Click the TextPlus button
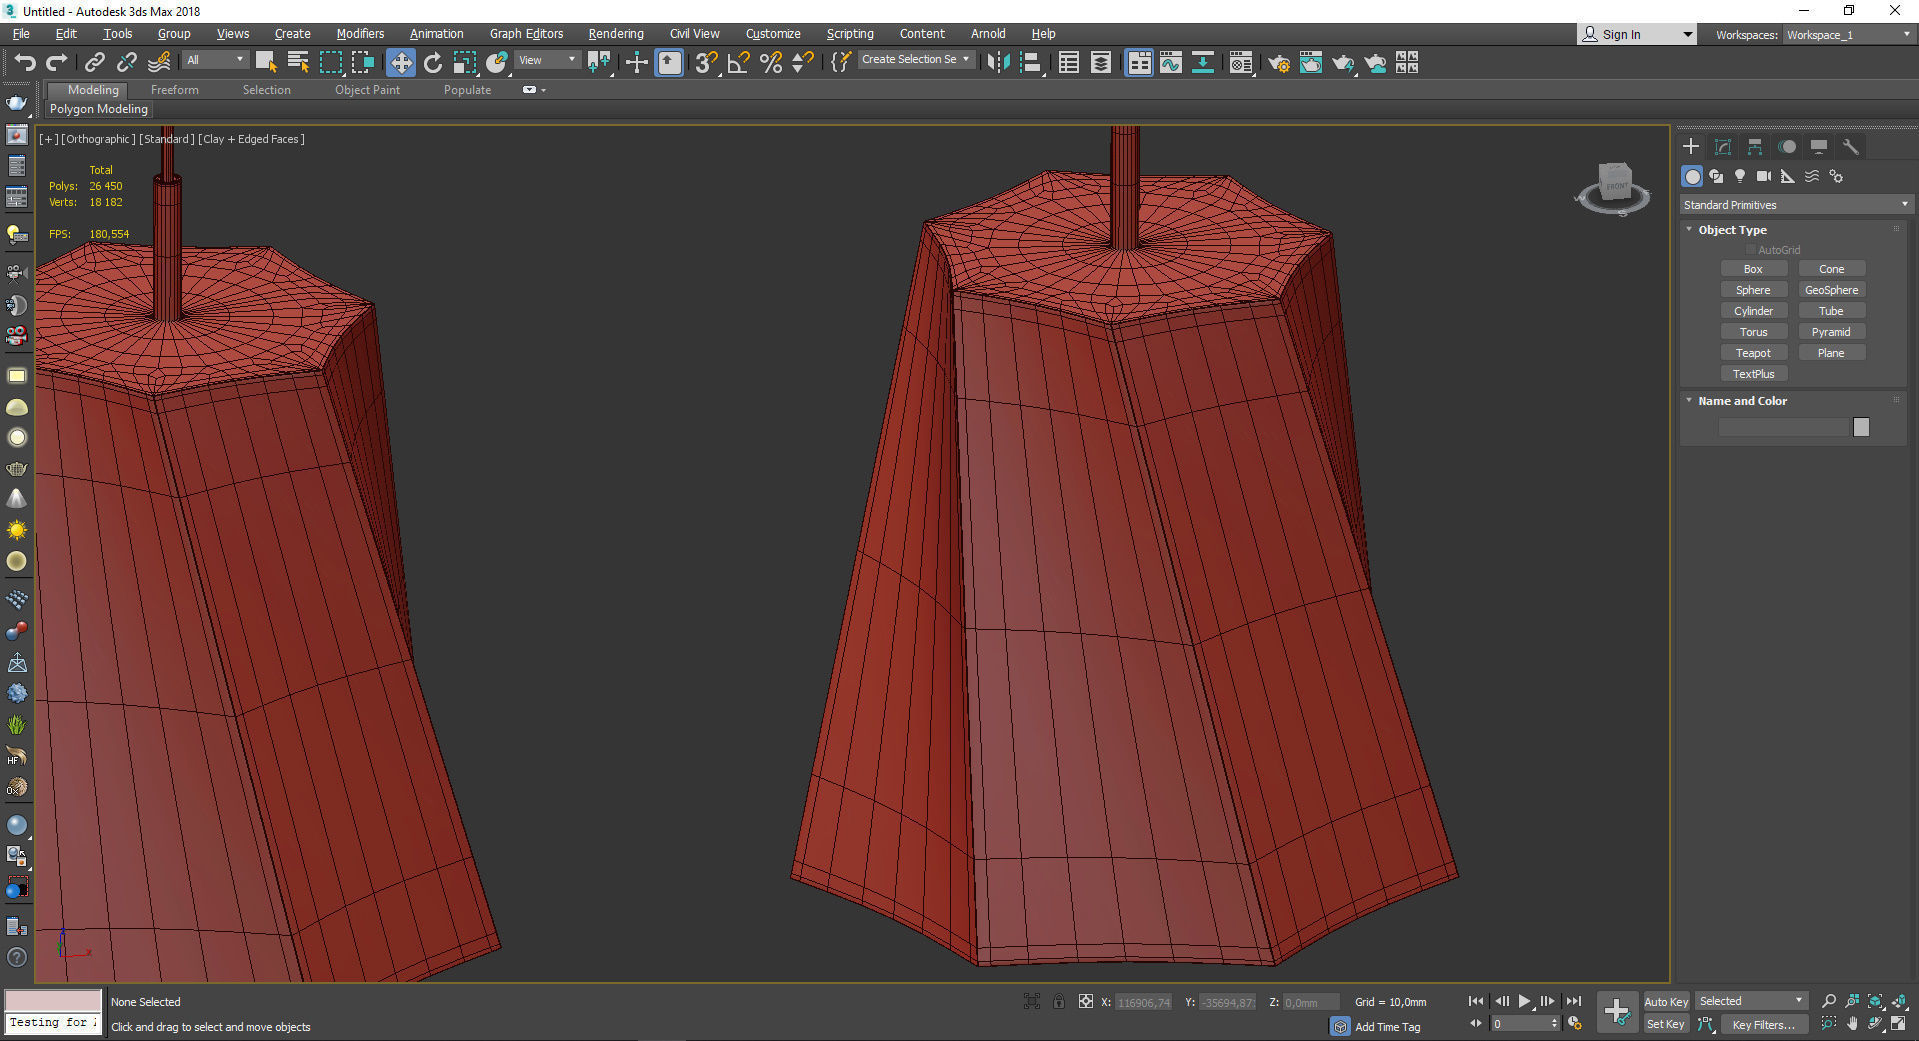 coord(1753,374)
